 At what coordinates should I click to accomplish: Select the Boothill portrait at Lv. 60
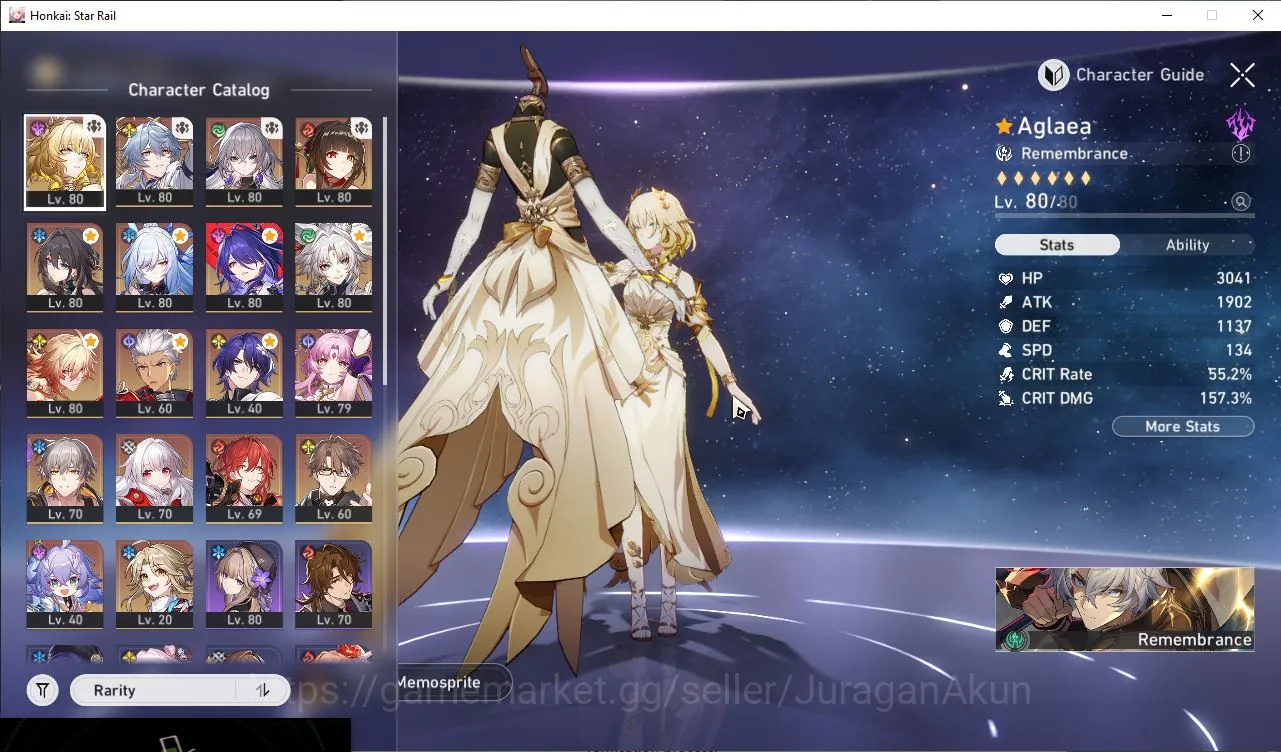(155, 373)
